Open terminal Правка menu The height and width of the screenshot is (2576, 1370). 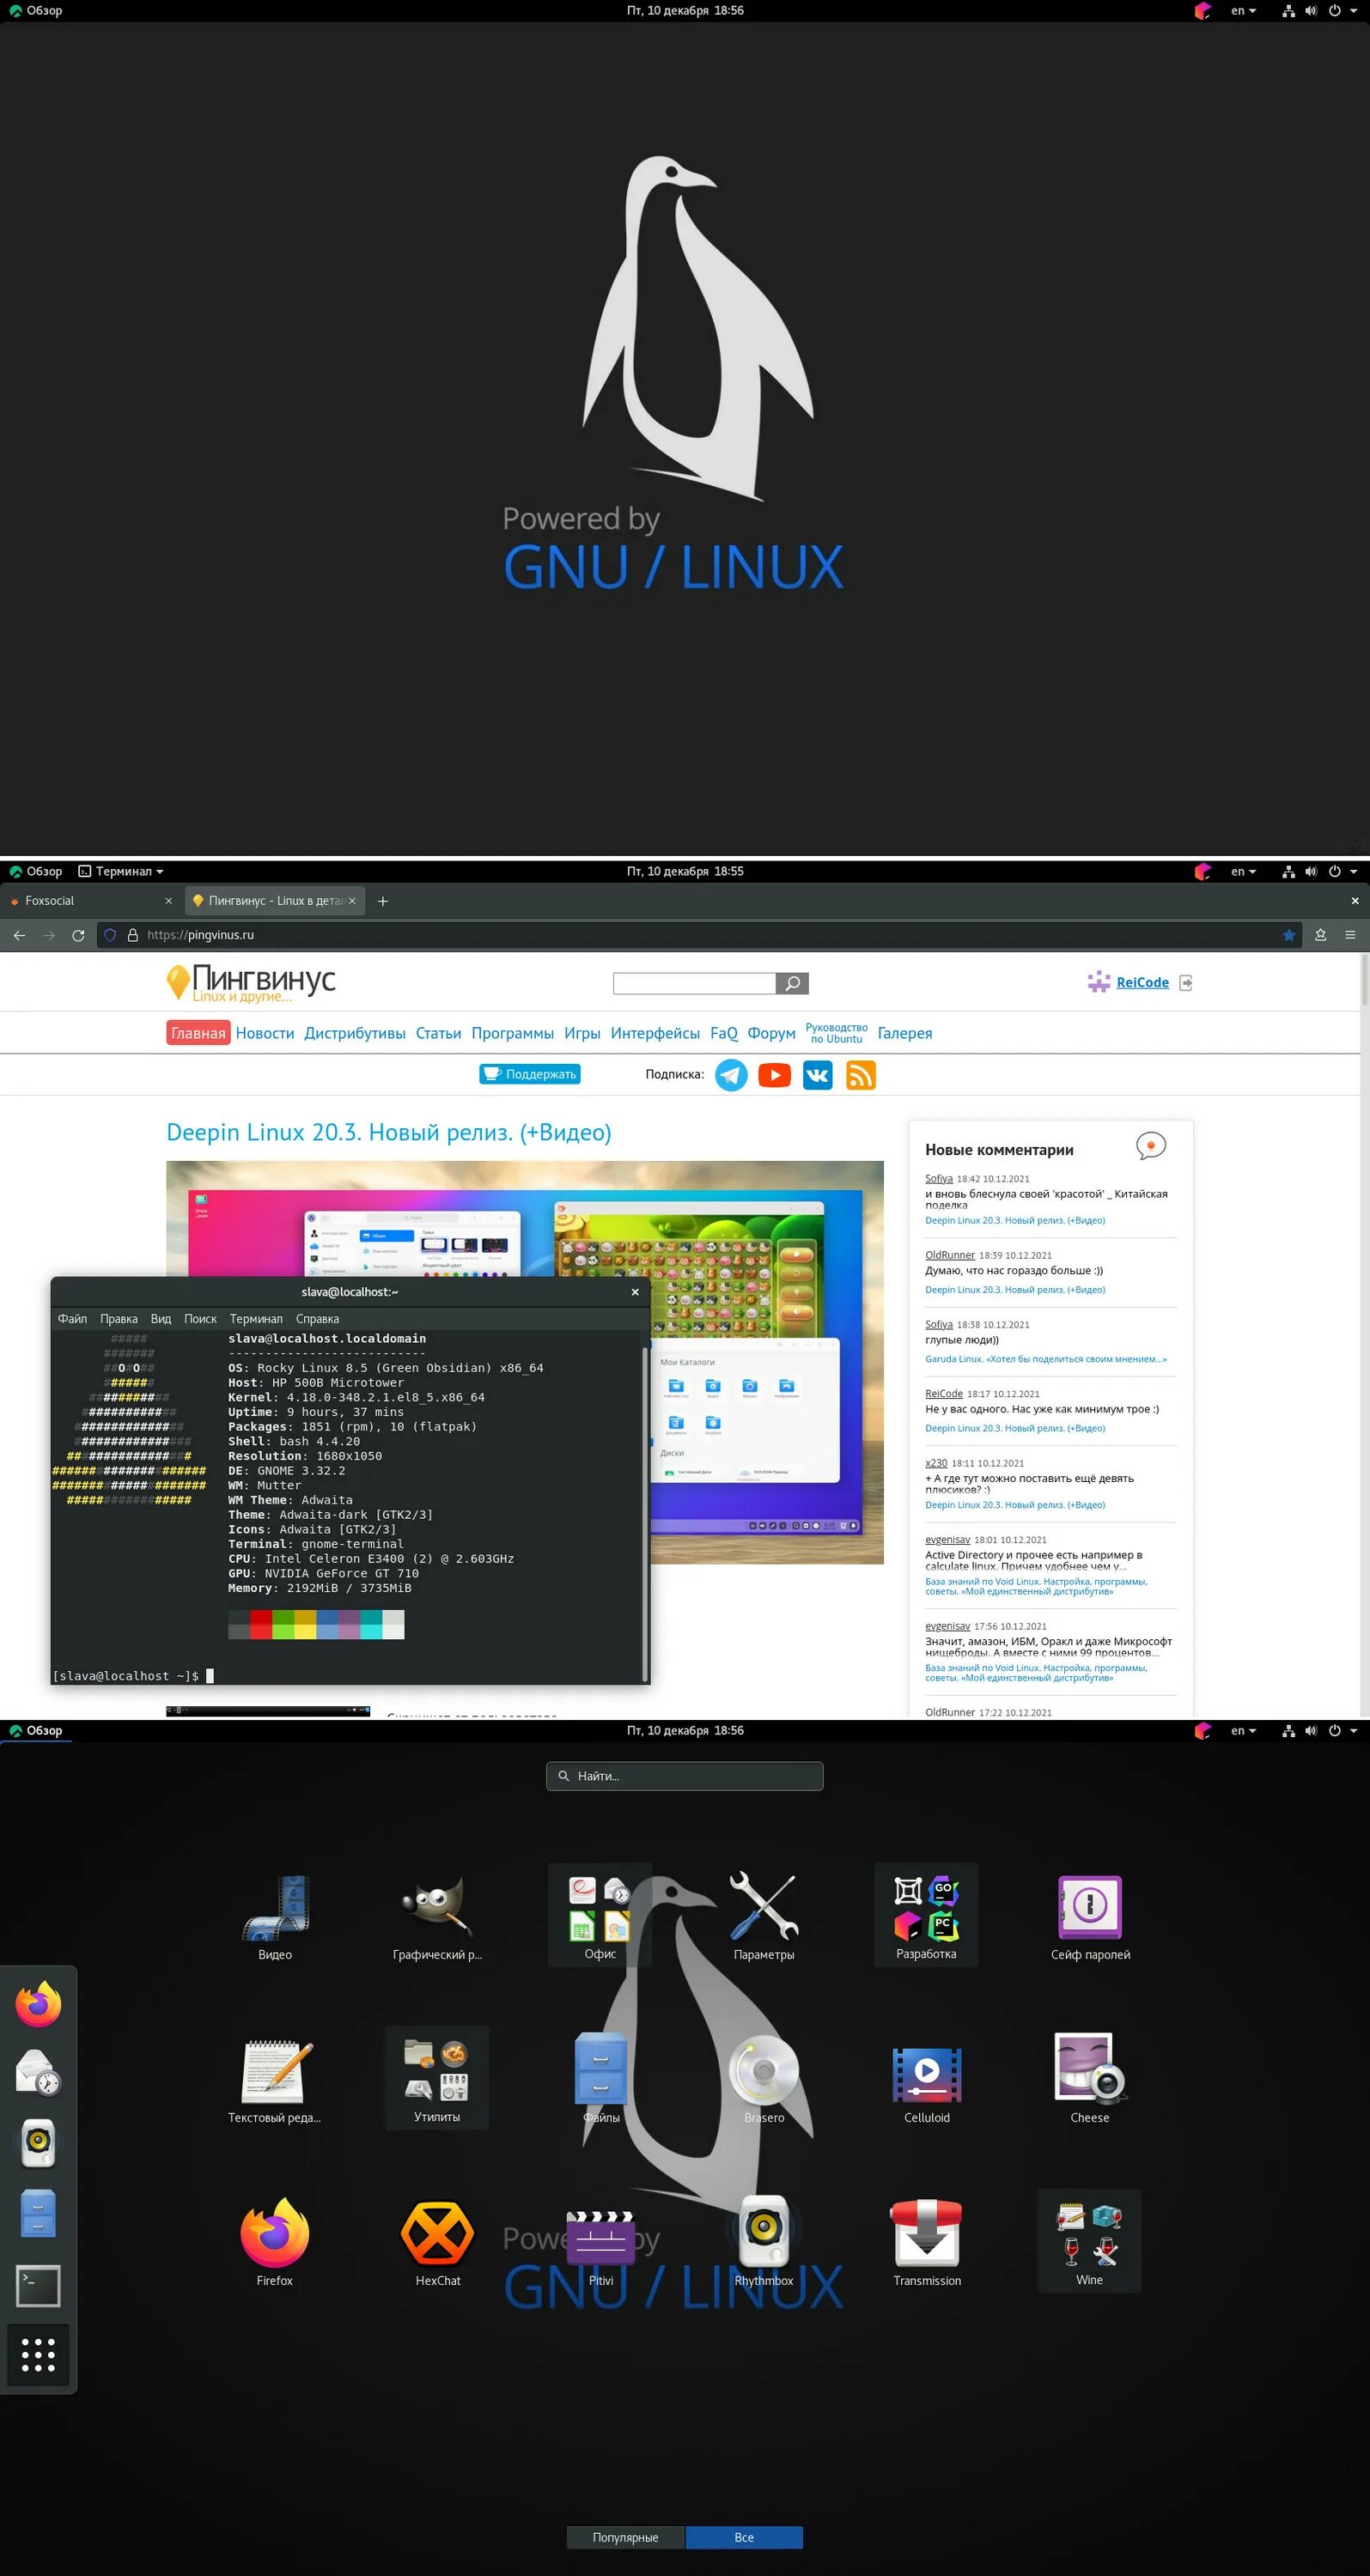click(119, 1319)
